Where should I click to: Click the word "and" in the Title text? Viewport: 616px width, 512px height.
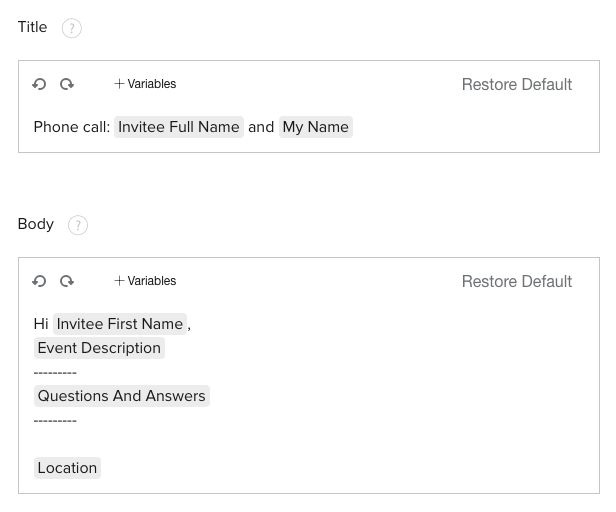click(x=261, y=127)
